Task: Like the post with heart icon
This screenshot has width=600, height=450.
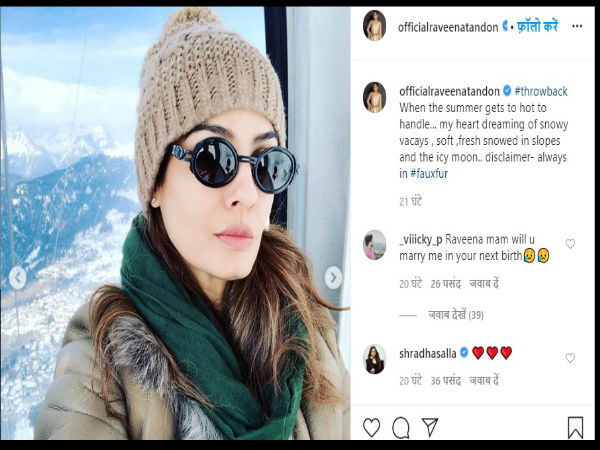Action: tap(371, 427)
